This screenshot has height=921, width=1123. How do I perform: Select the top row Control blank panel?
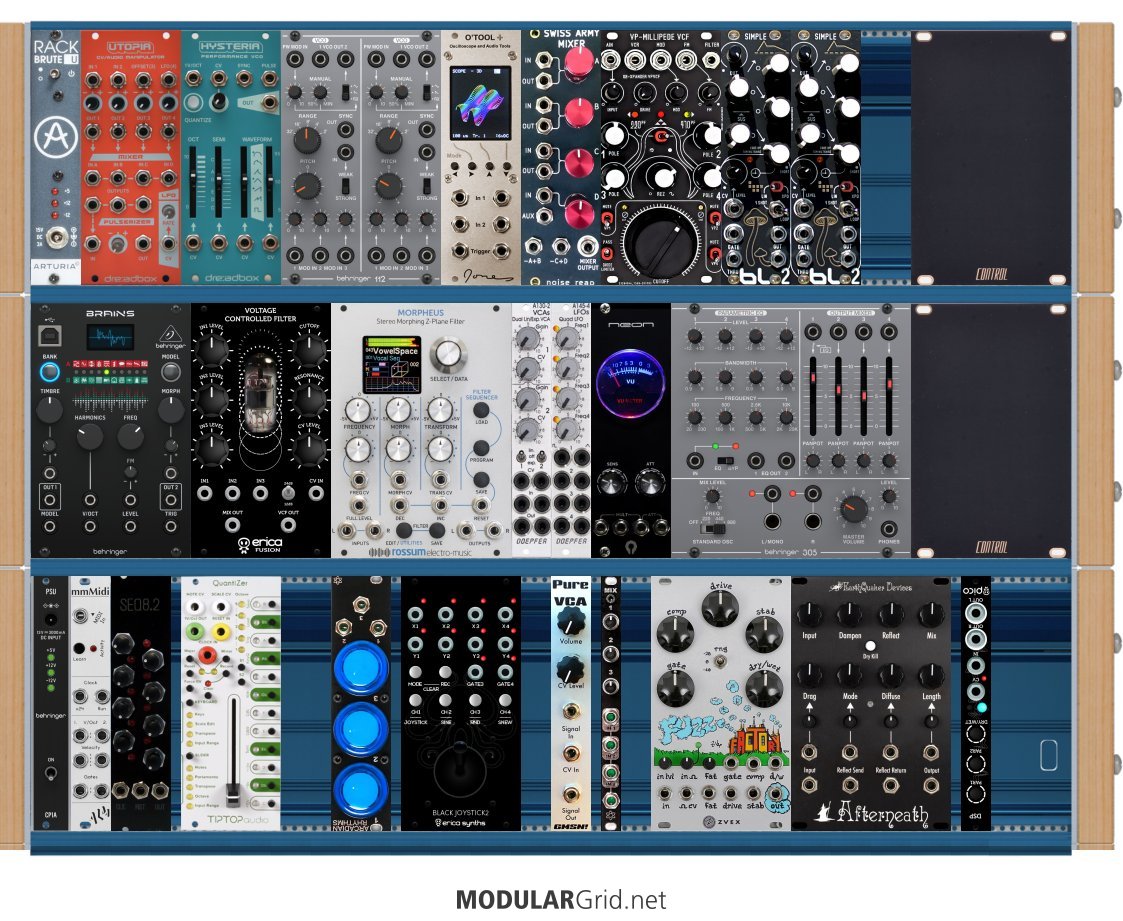[x=991, y=157]
